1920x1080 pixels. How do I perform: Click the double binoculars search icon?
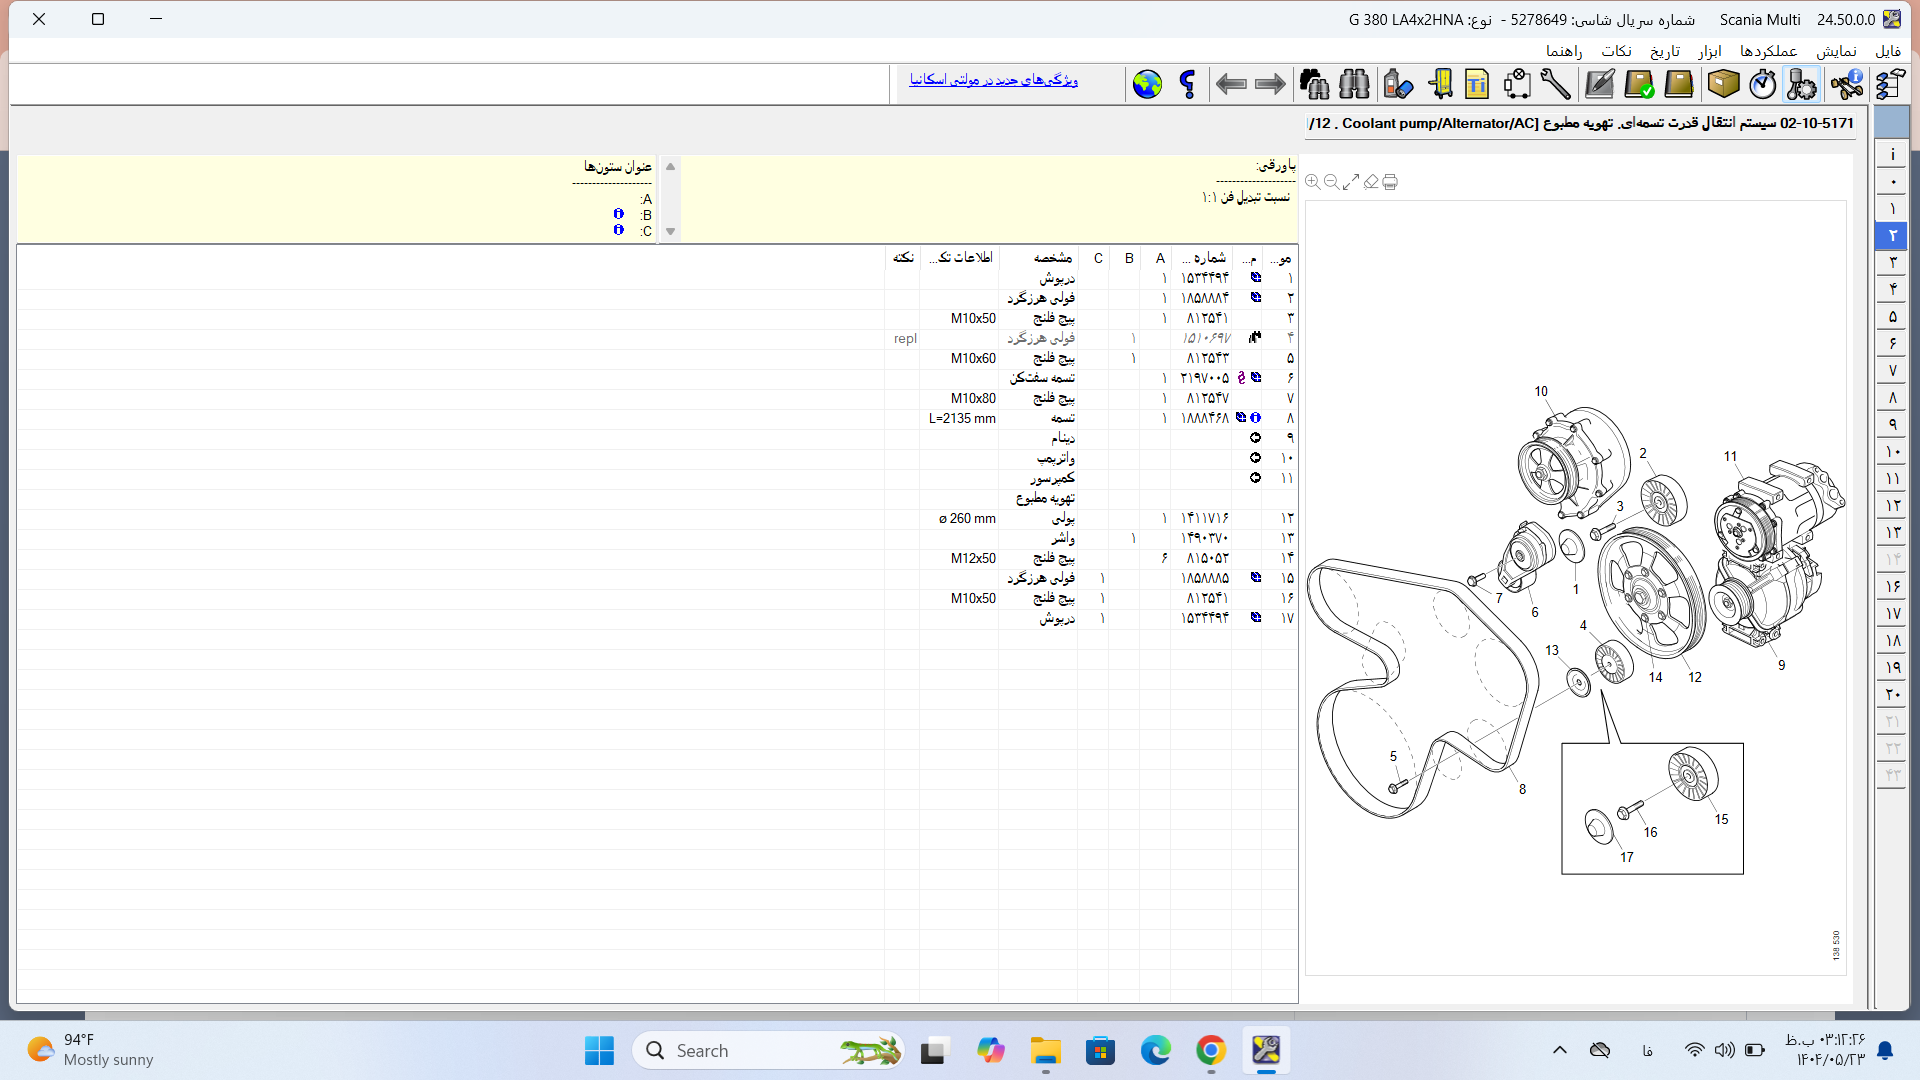pos(1354,85)
